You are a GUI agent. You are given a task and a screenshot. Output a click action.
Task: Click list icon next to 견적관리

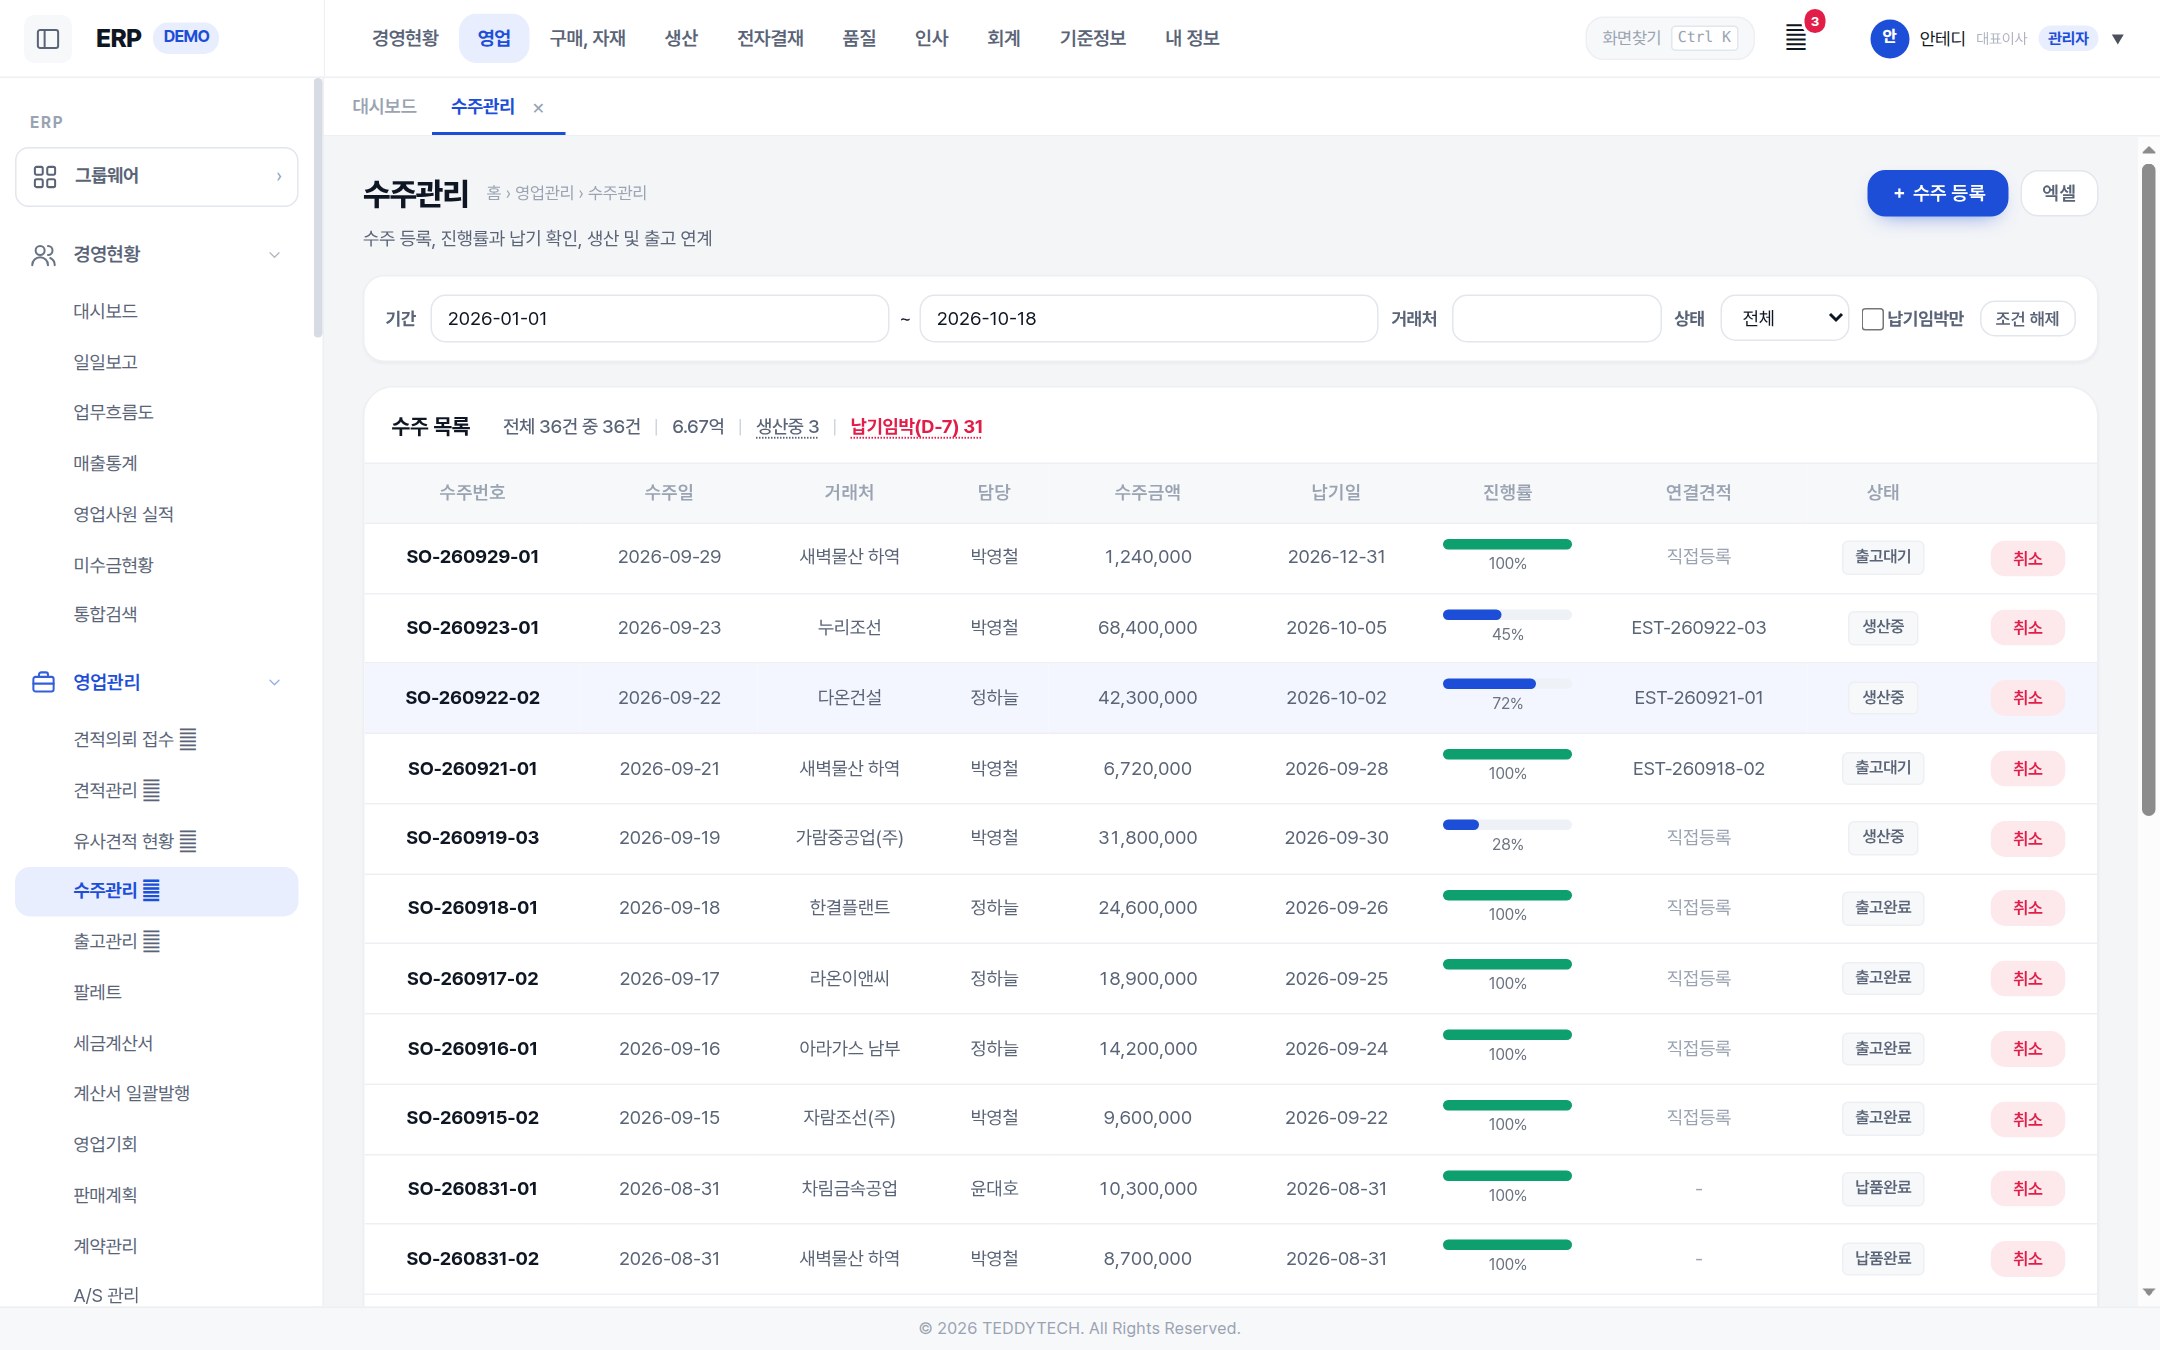(x=152, y=790)
